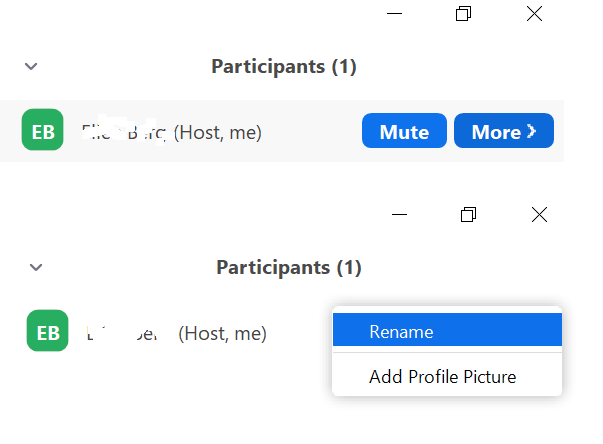
Task: Restore down the window showing the Rename menu
Action: 468,215
